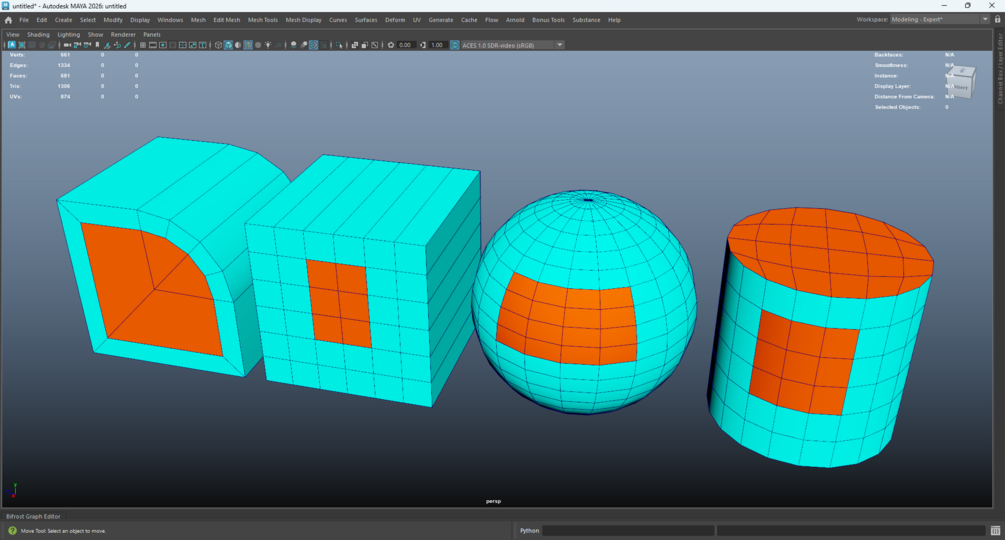Toggle use all lights bulb icon

[268, 45]
